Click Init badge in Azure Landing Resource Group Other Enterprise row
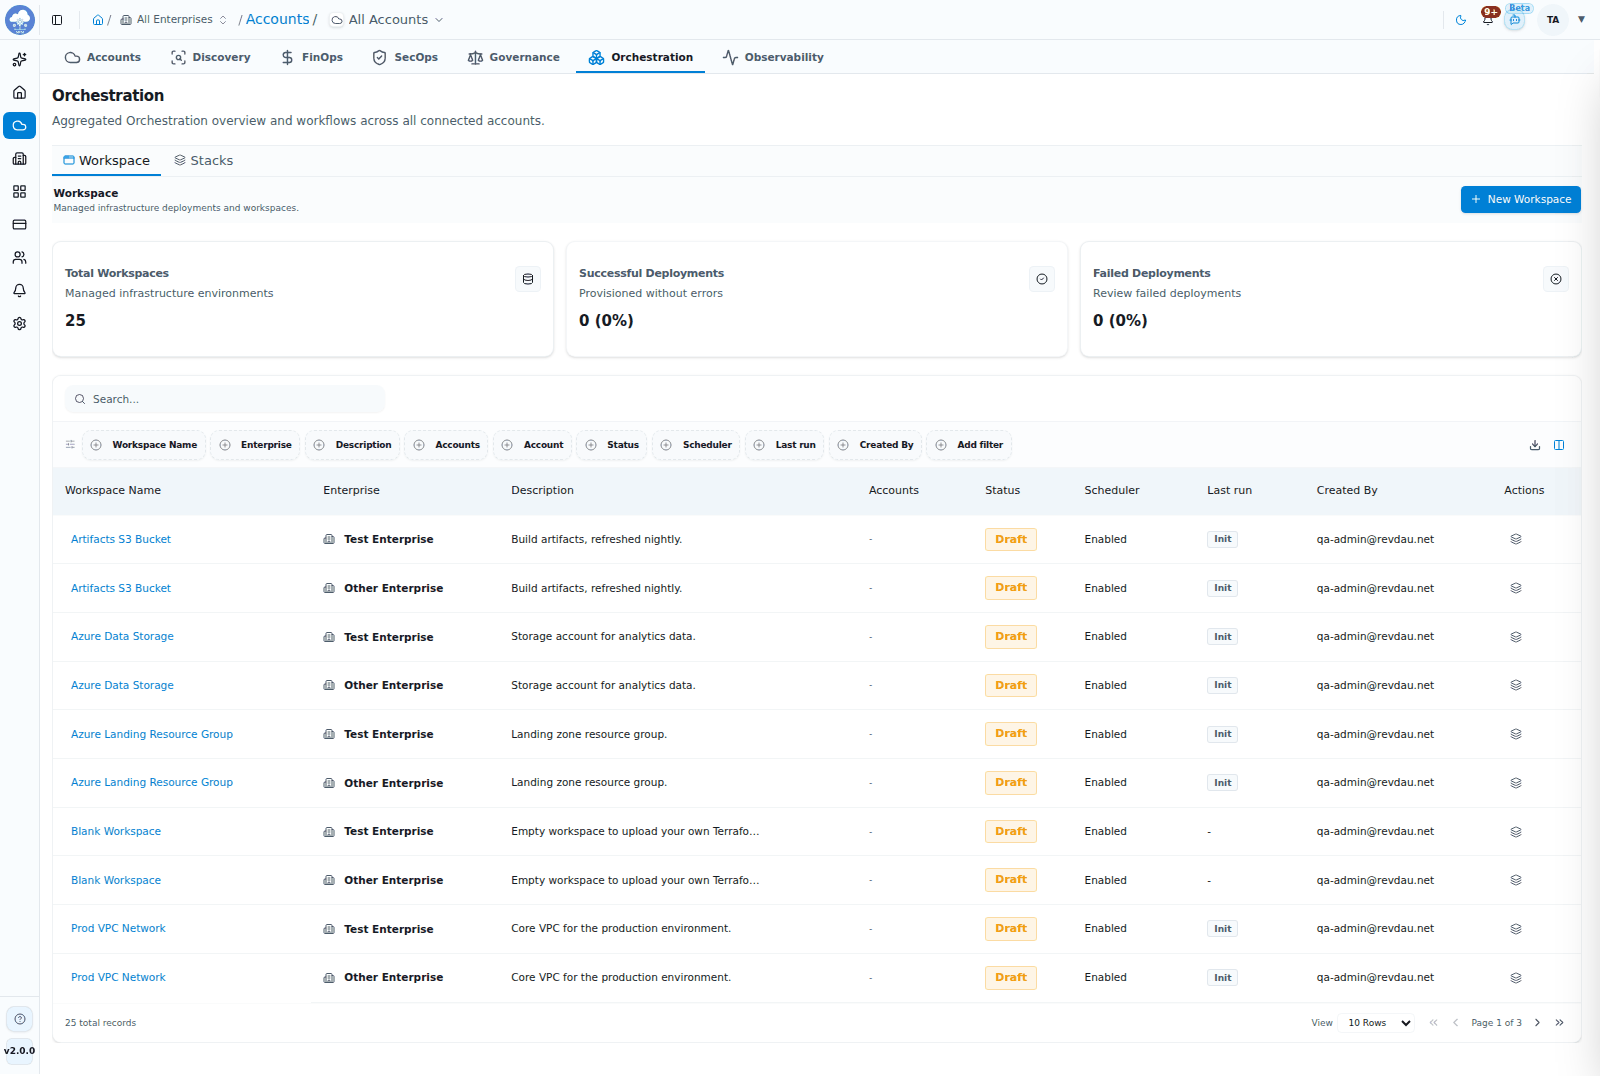 [x=1222, y=783]
